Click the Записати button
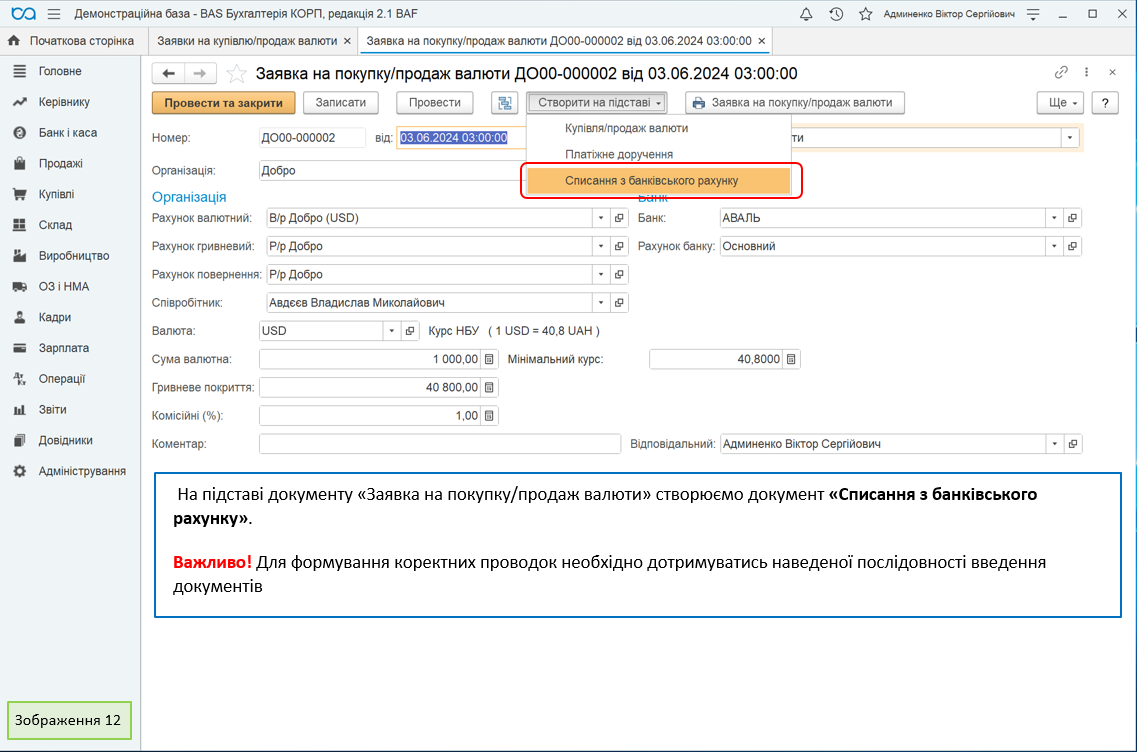Image resolution: width=1137 pixels, height=752 pixels. 341,103
